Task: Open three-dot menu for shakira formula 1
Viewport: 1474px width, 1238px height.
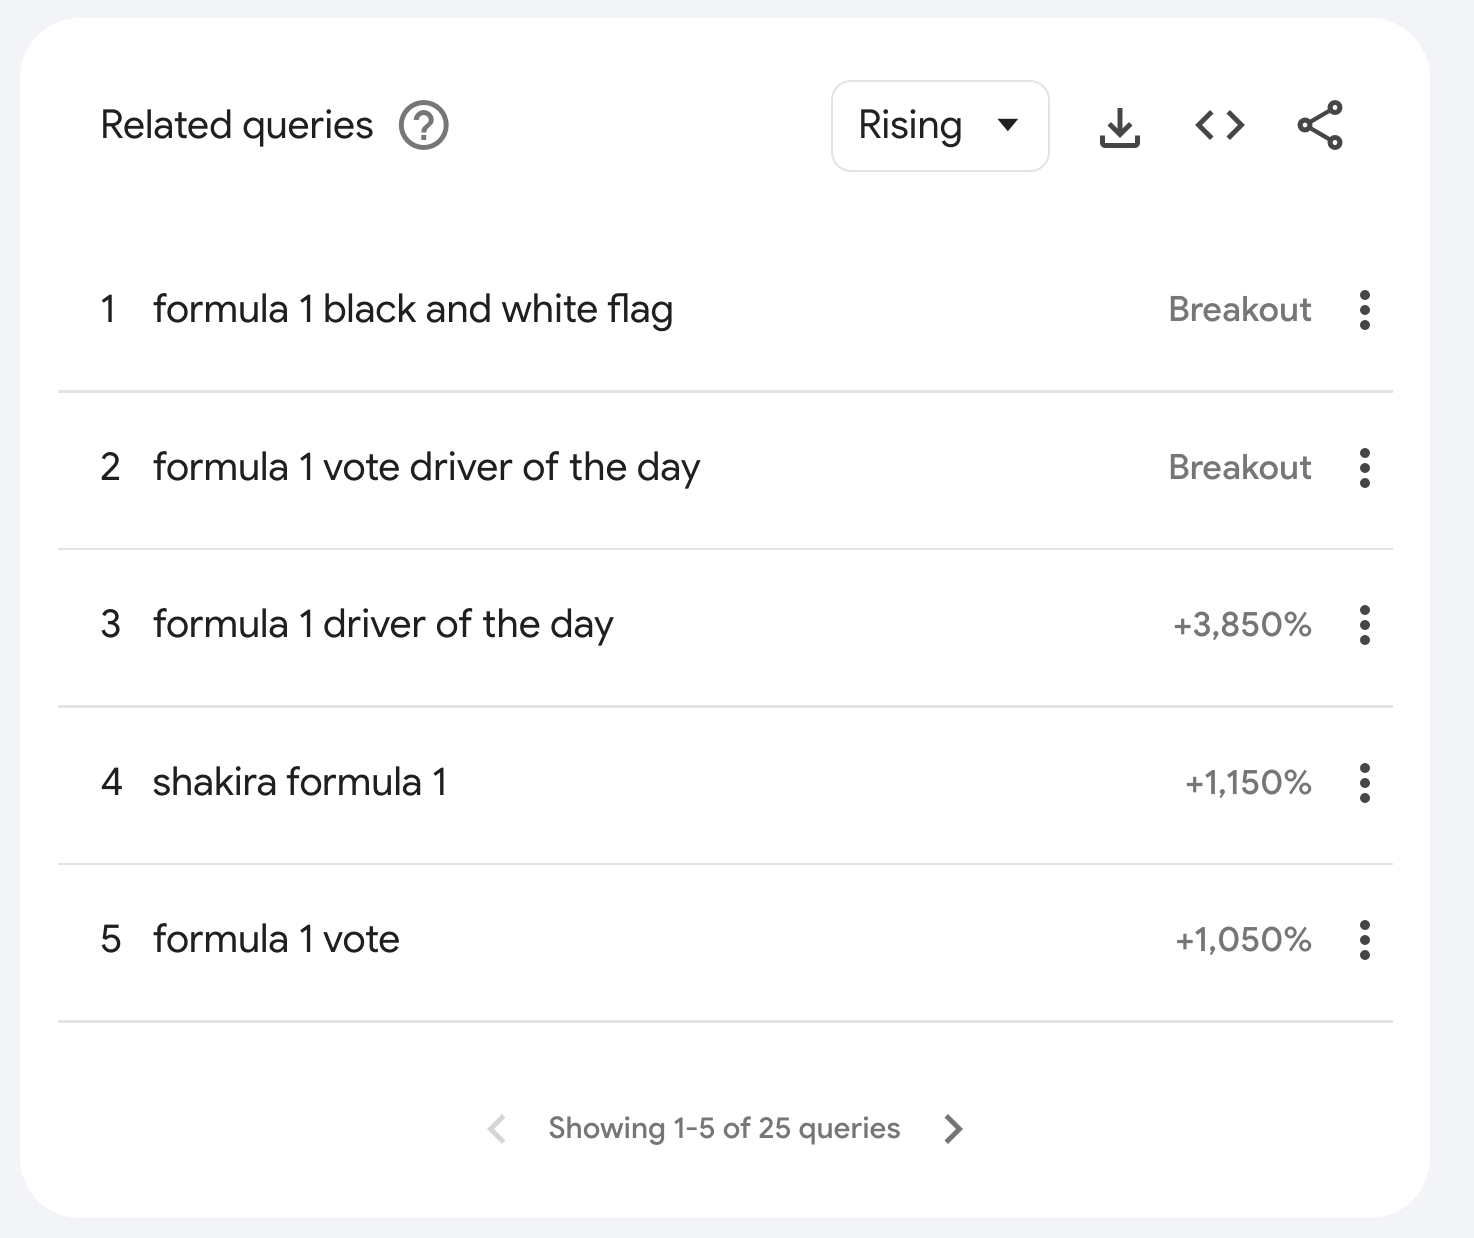Action: coord(1364,782)
